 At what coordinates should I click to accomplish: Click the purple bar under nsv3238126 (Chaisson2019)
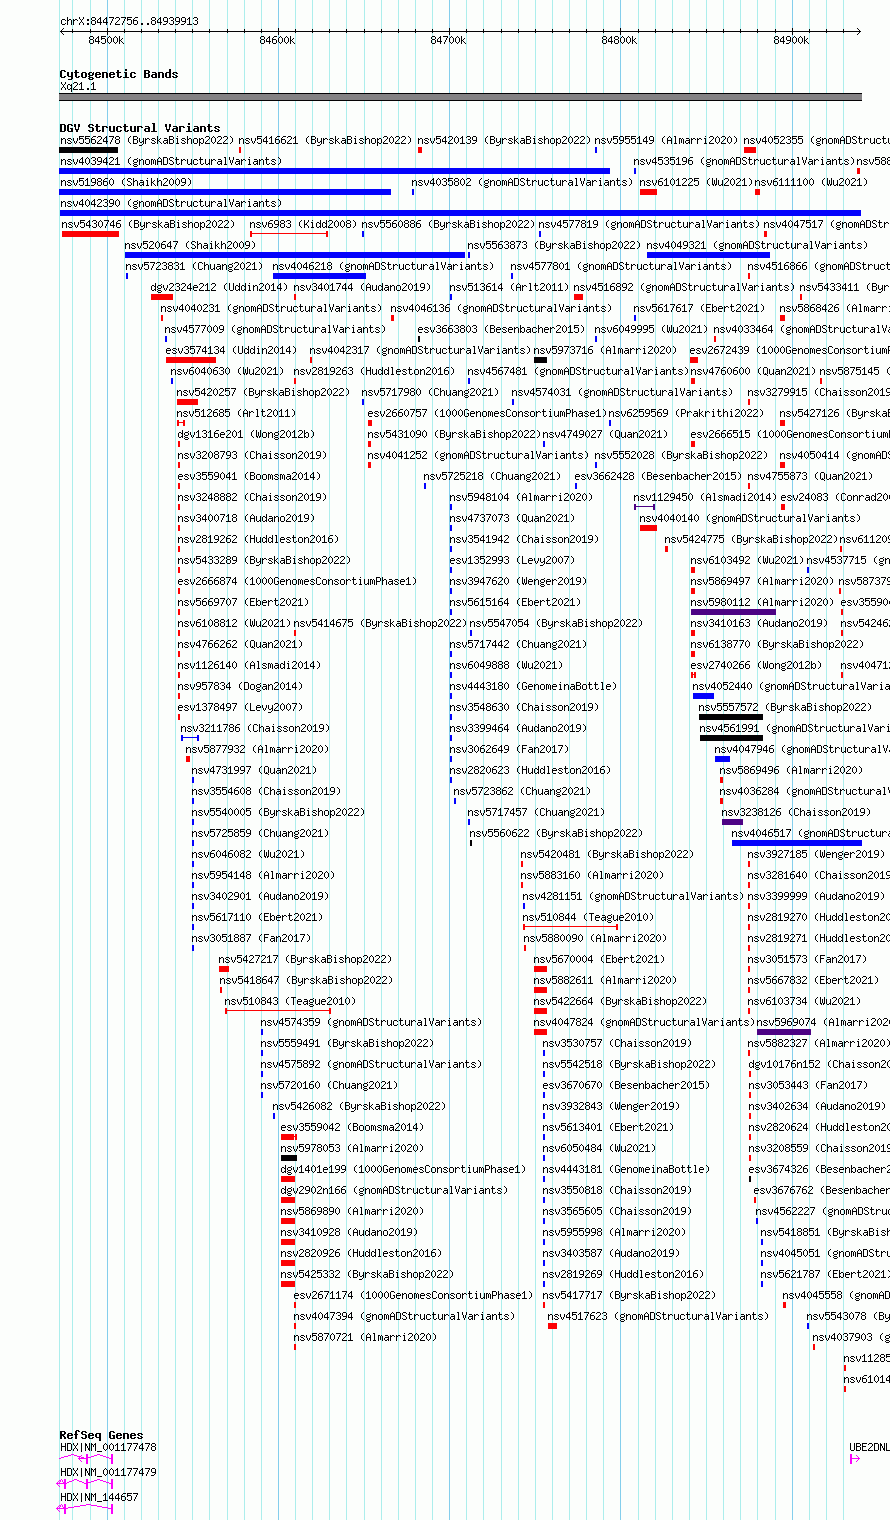click(x=732, y=822)
